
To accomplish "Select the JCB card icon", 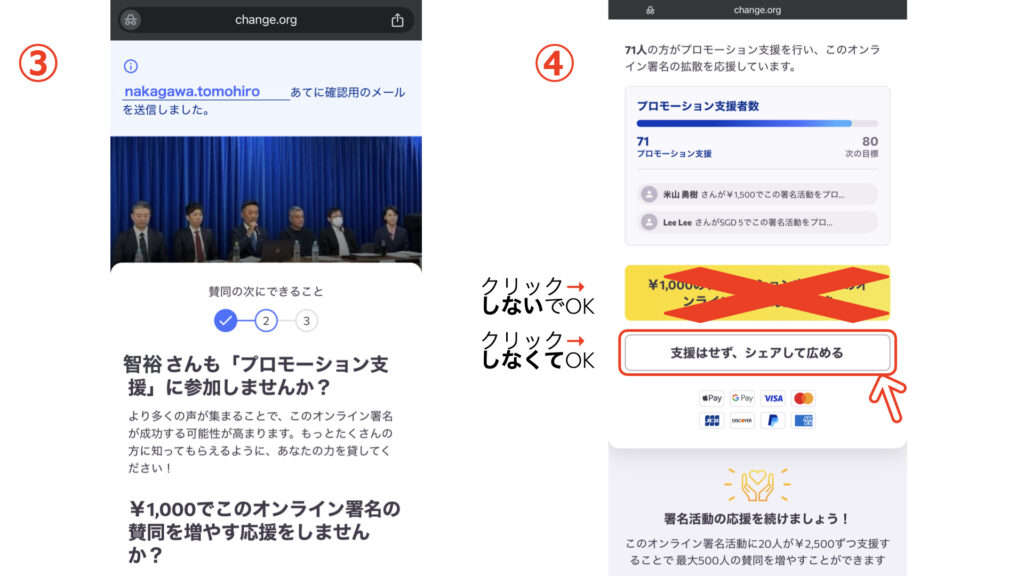I will [x=711, y=420].
